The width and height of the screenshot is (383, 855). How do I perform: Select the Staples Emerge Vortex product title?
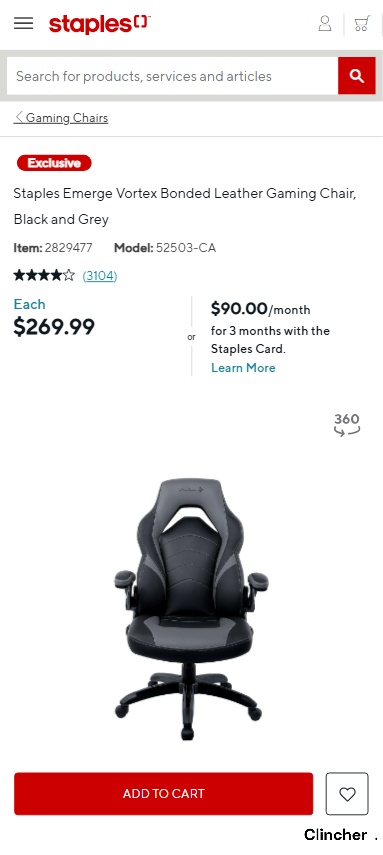185,206
